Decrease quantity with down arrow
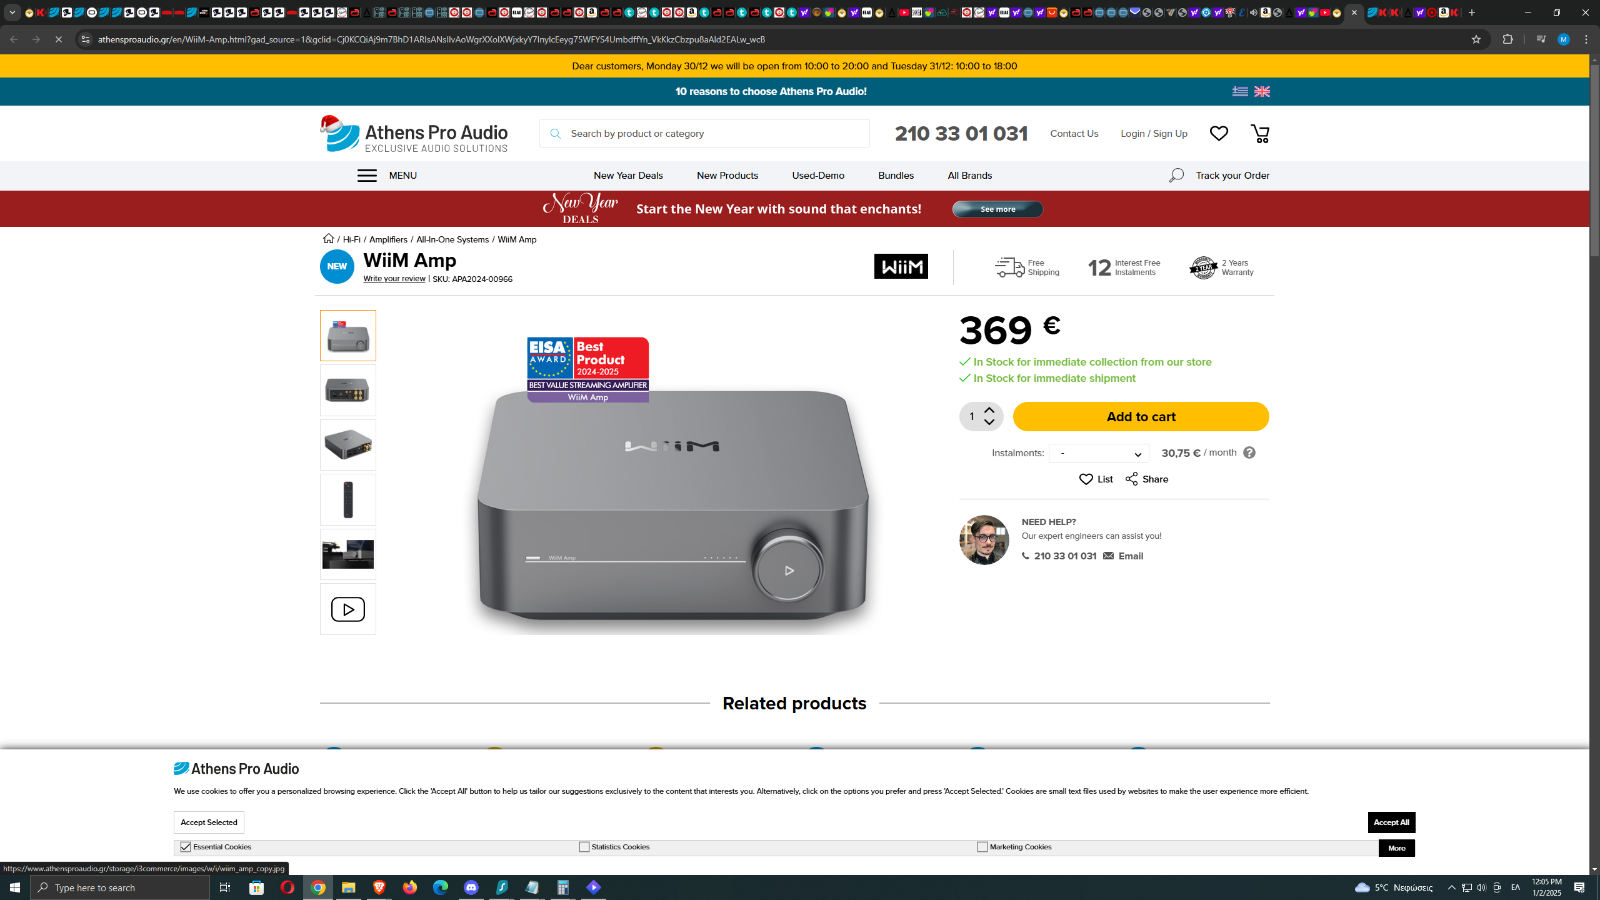This screenshot has width=1600, height=900. tap(989, 422)
